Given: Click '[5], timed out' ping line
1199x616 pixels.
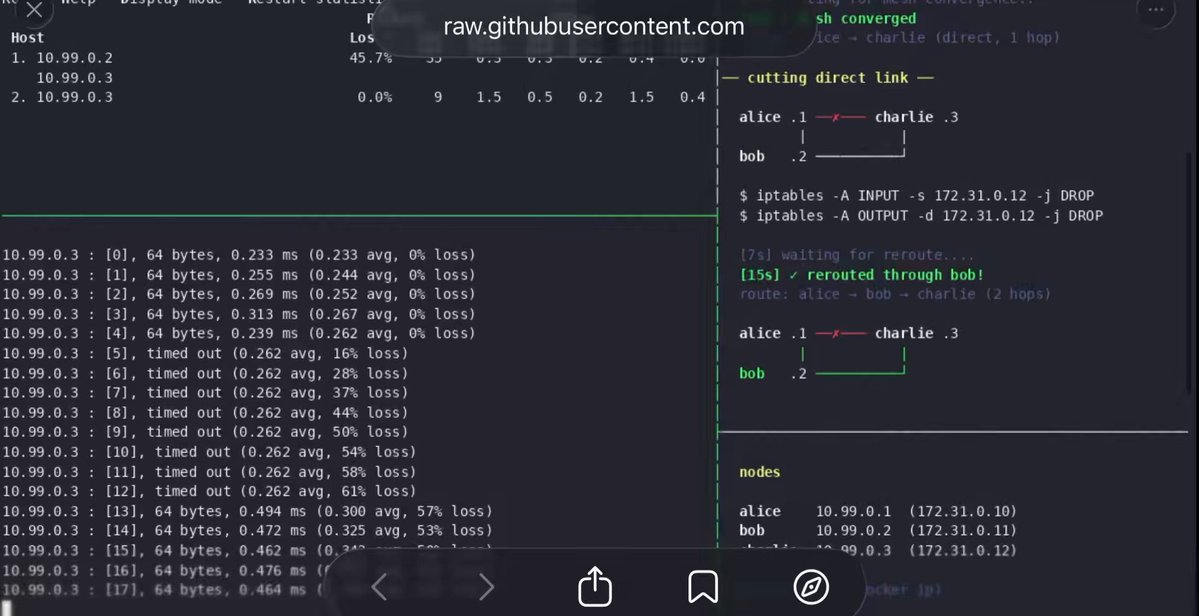Looking at the screenshot, I should point(205,353).
